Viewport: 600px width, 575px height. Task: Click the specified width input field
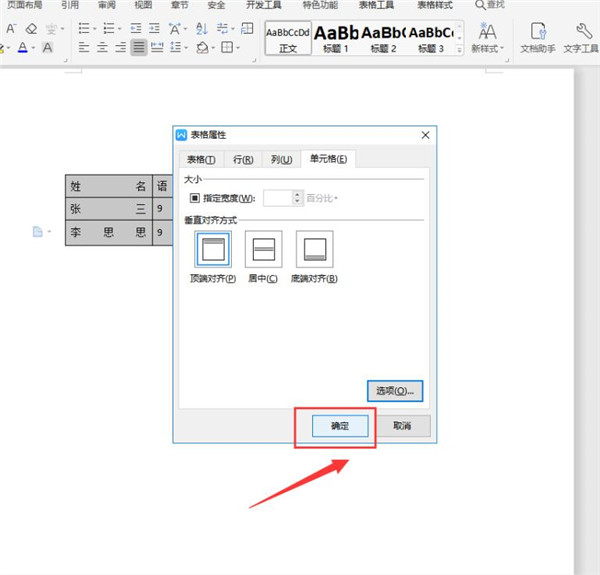click(x=279, y=198)
